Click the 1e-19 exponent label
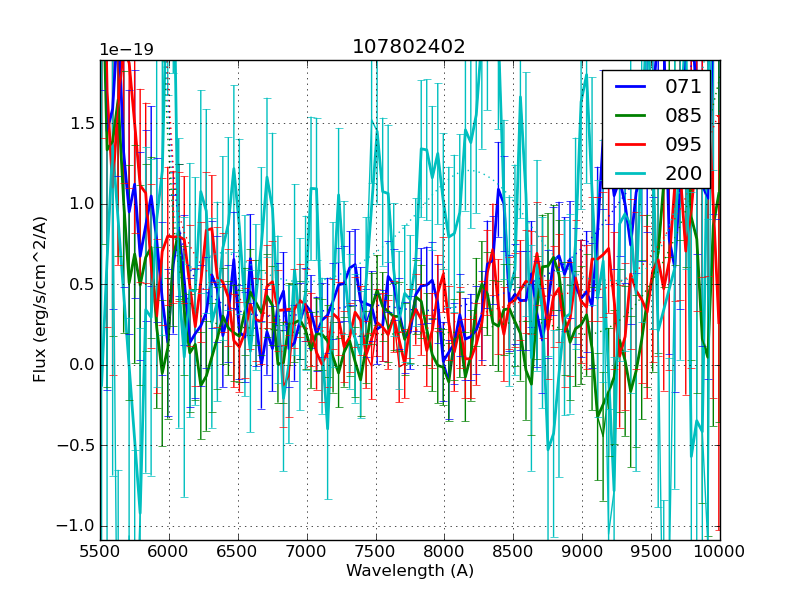Viewport: 800px width, 600px height. tap(125, 50)
